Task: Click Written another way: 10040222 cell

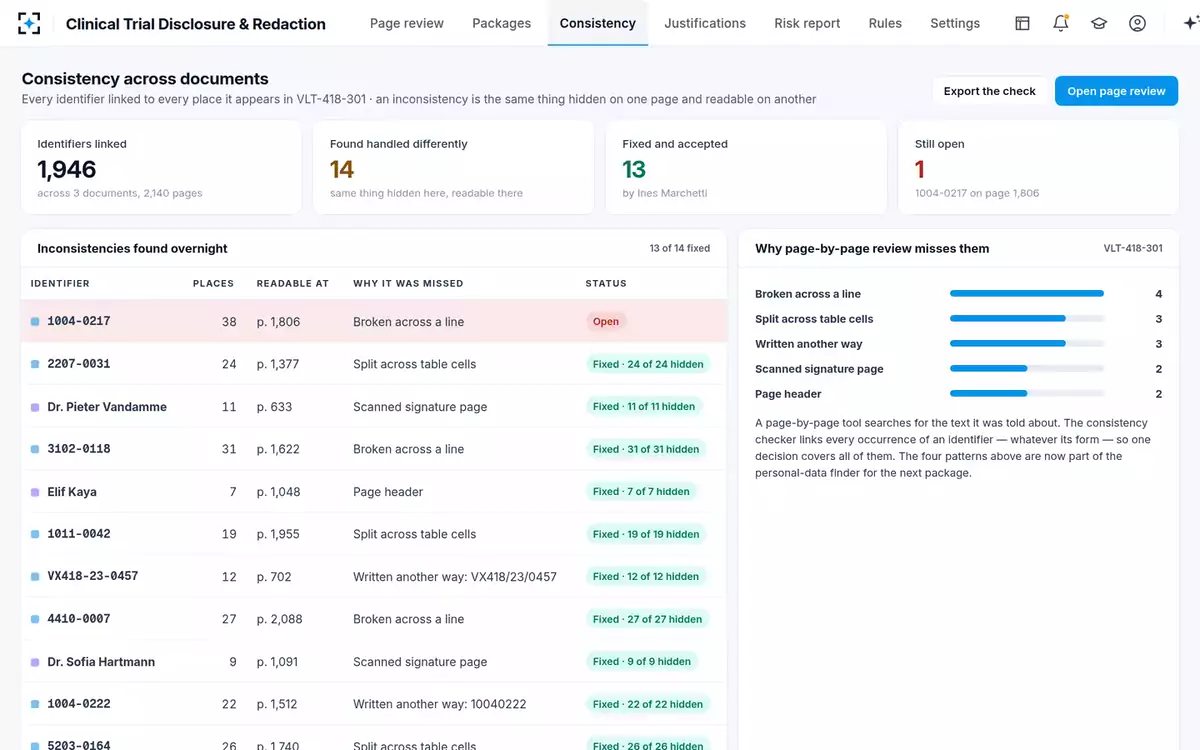Action: (x=440, y=704)
